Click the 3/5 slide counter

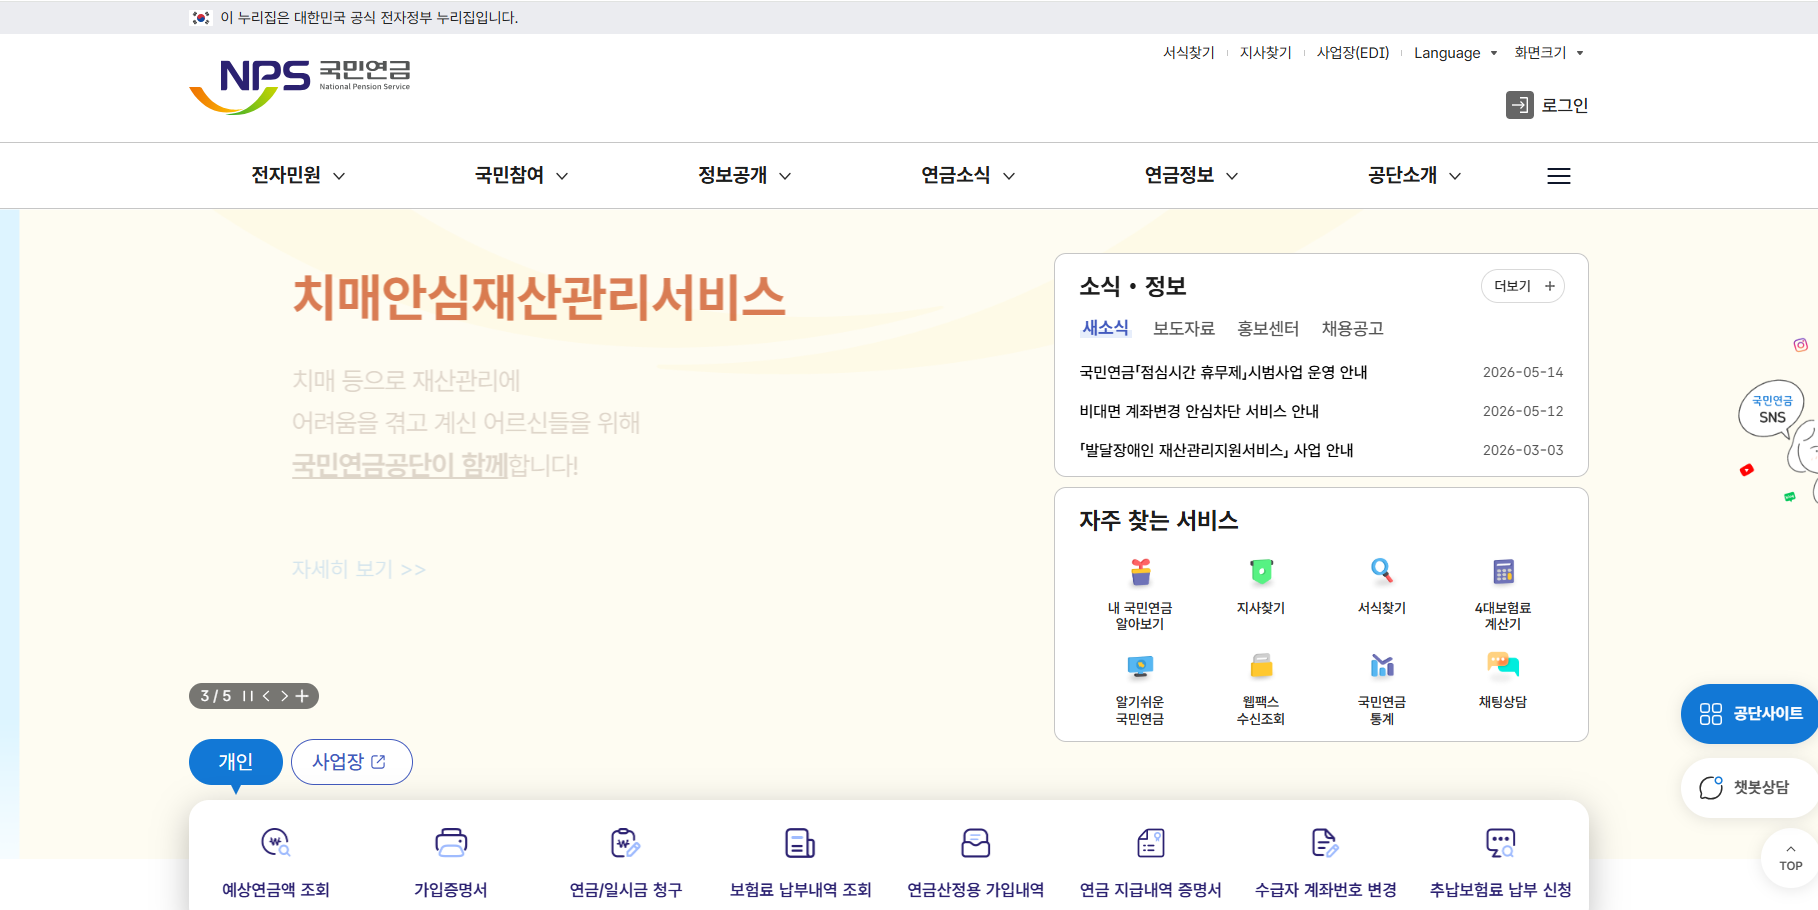pos(216,696)
